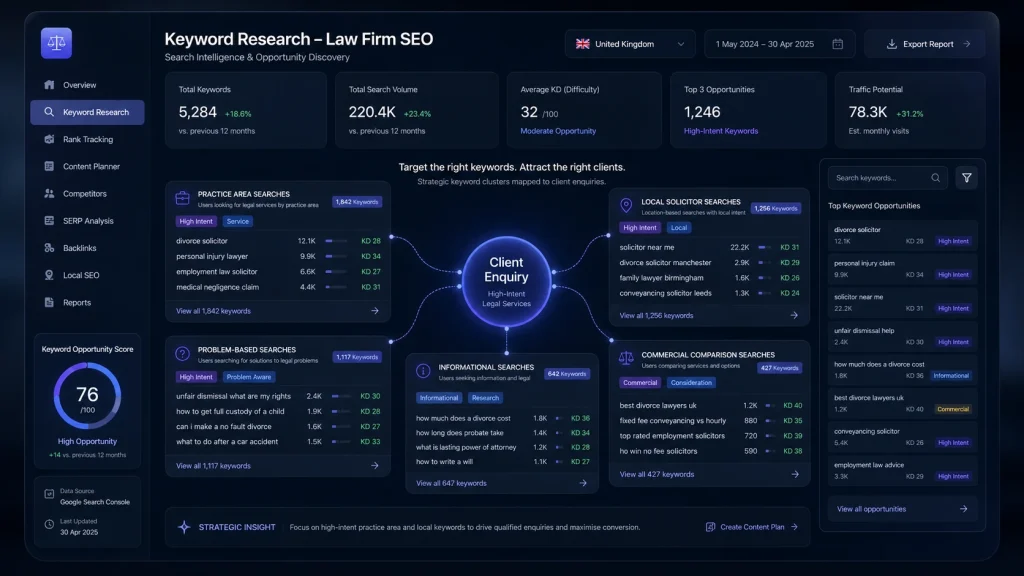The image size is (1024, 576).
Task: Click the Informational Searches info icon
Action: pyautogui.click(x=423, y=372)
